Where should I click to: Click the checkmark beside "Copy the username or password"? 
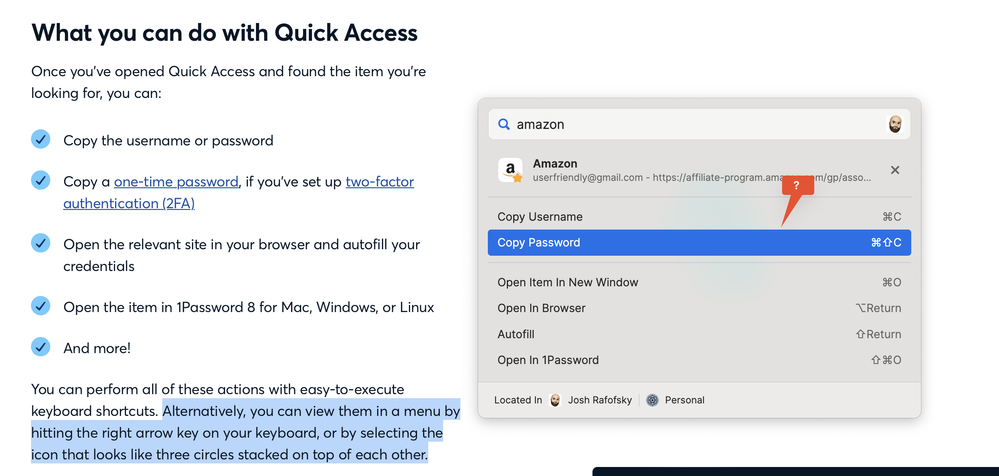[40, 139]
